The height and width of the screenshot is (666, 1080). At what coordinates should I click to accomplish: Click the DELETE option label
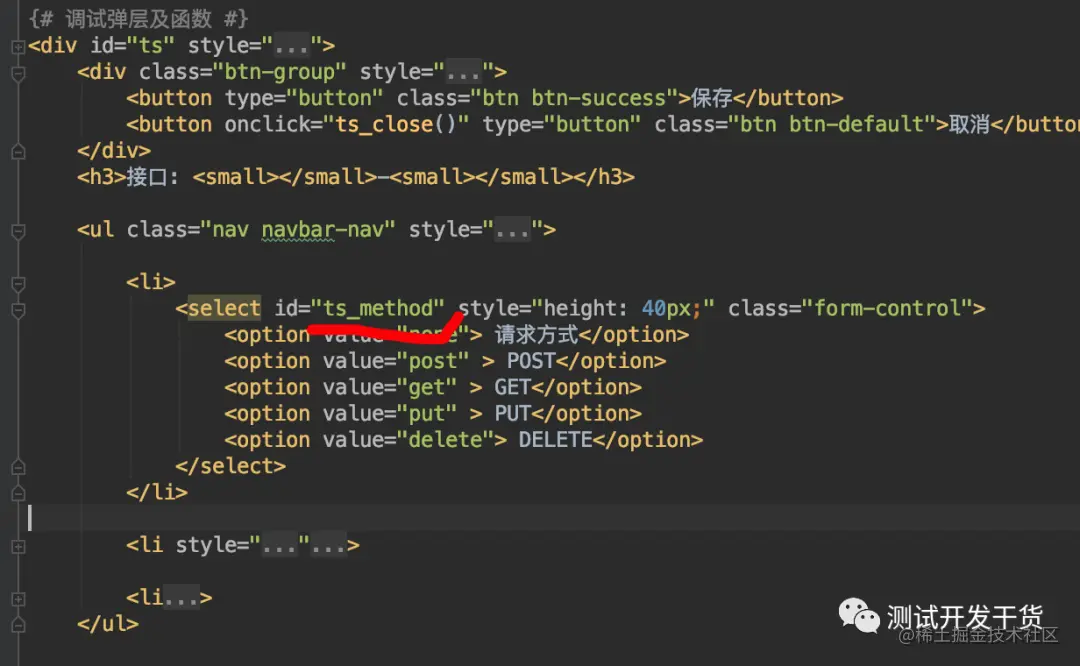pos(555,439)
